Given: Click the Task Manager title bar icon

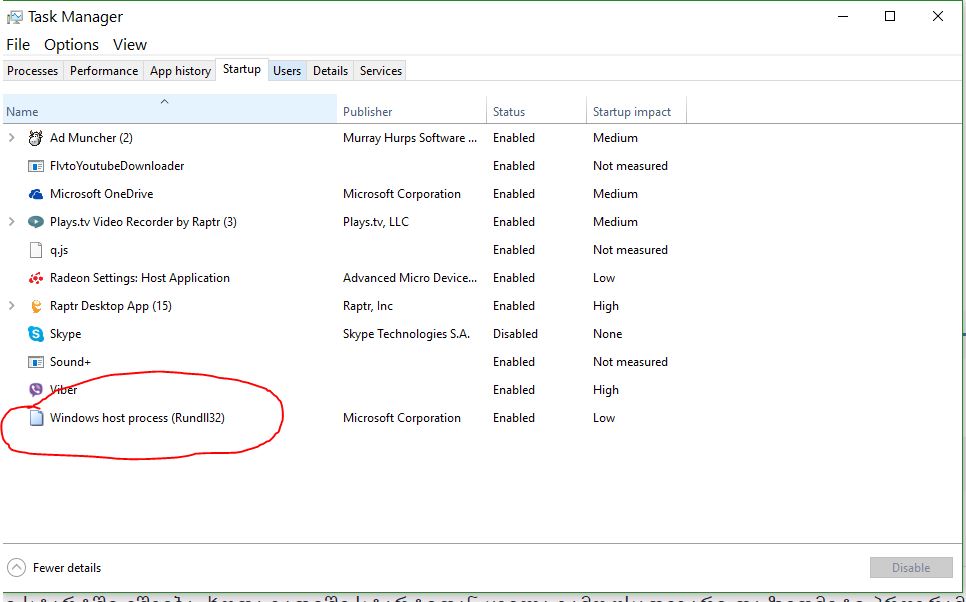Looking at the screenshot, I should tap(14, 17).
